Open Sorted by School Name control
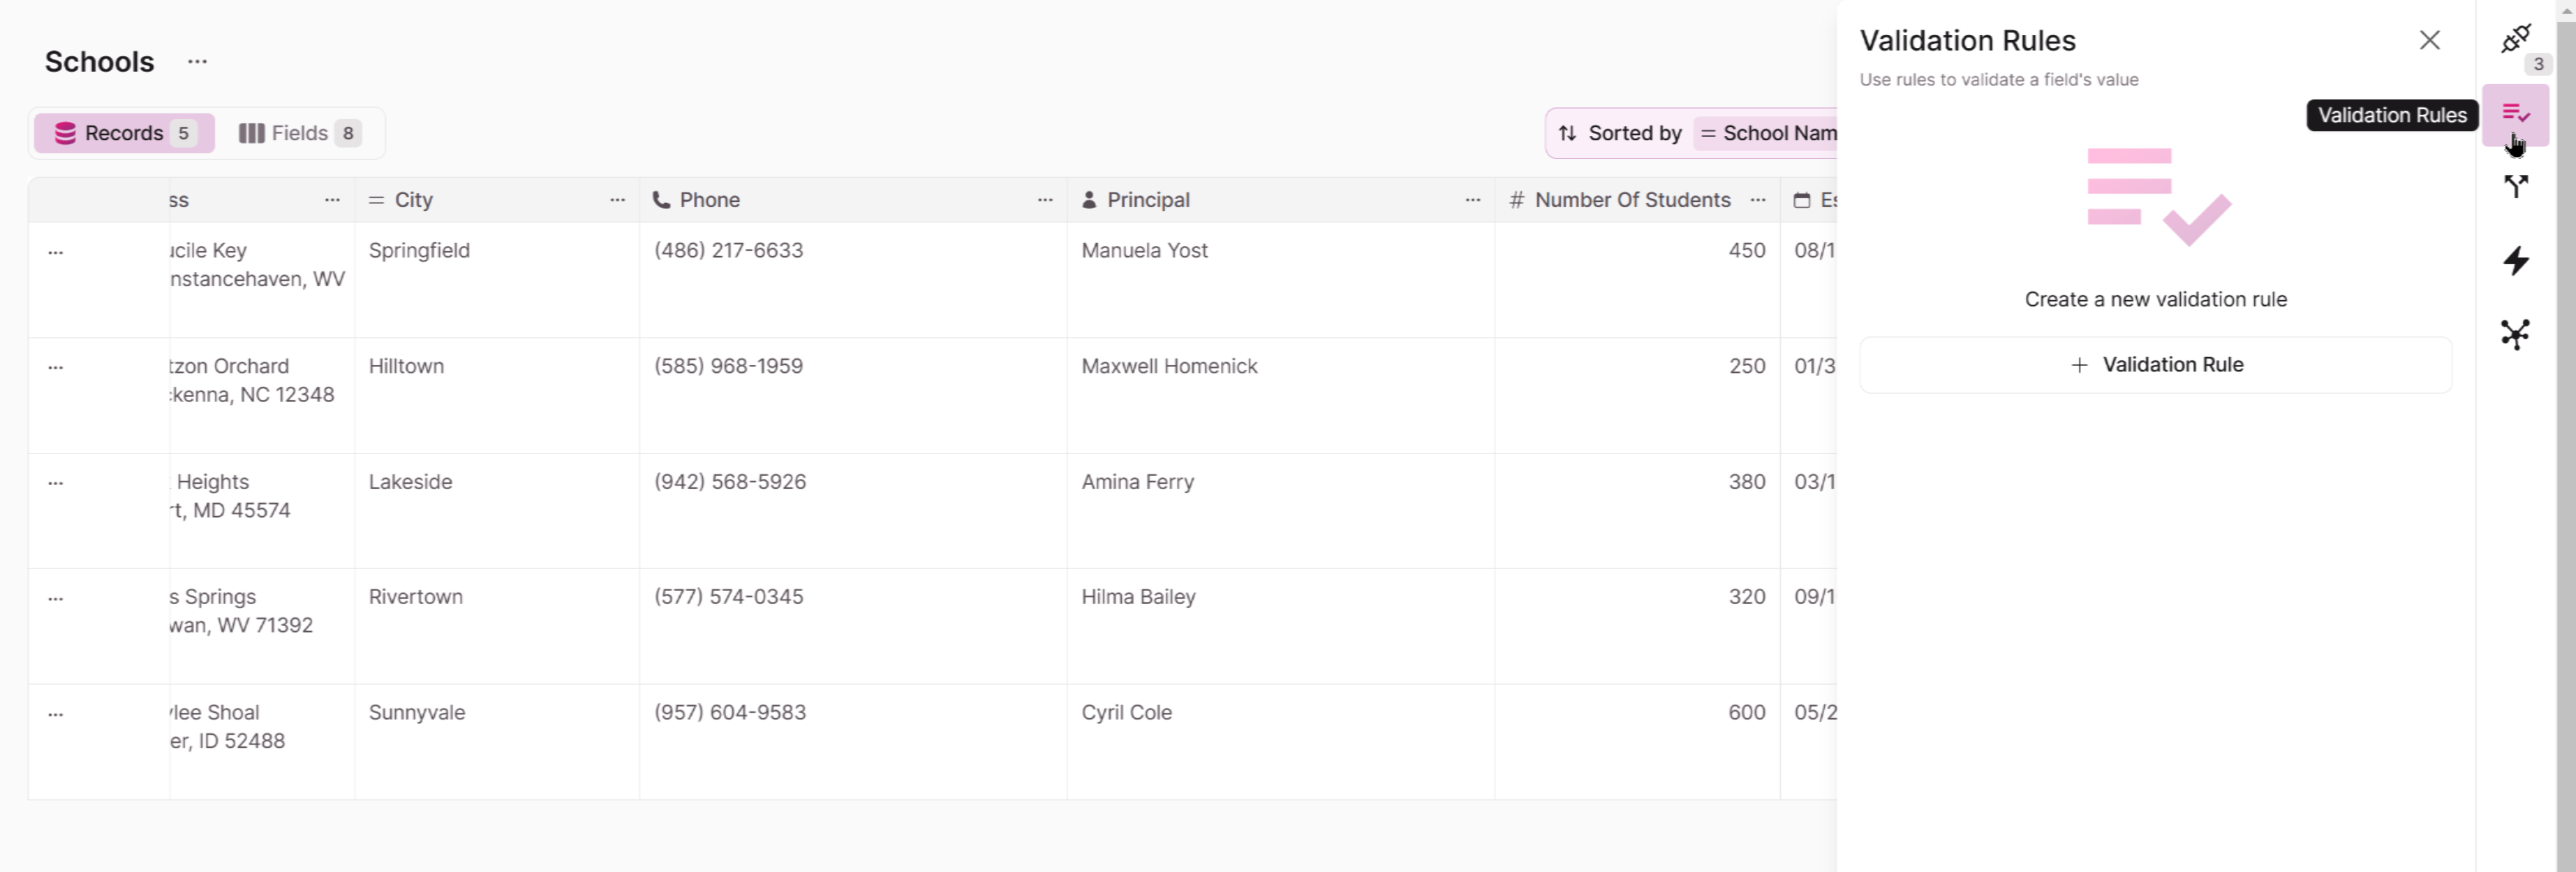This screenshot has height=872, width=2576. [x=1692, y=133]
